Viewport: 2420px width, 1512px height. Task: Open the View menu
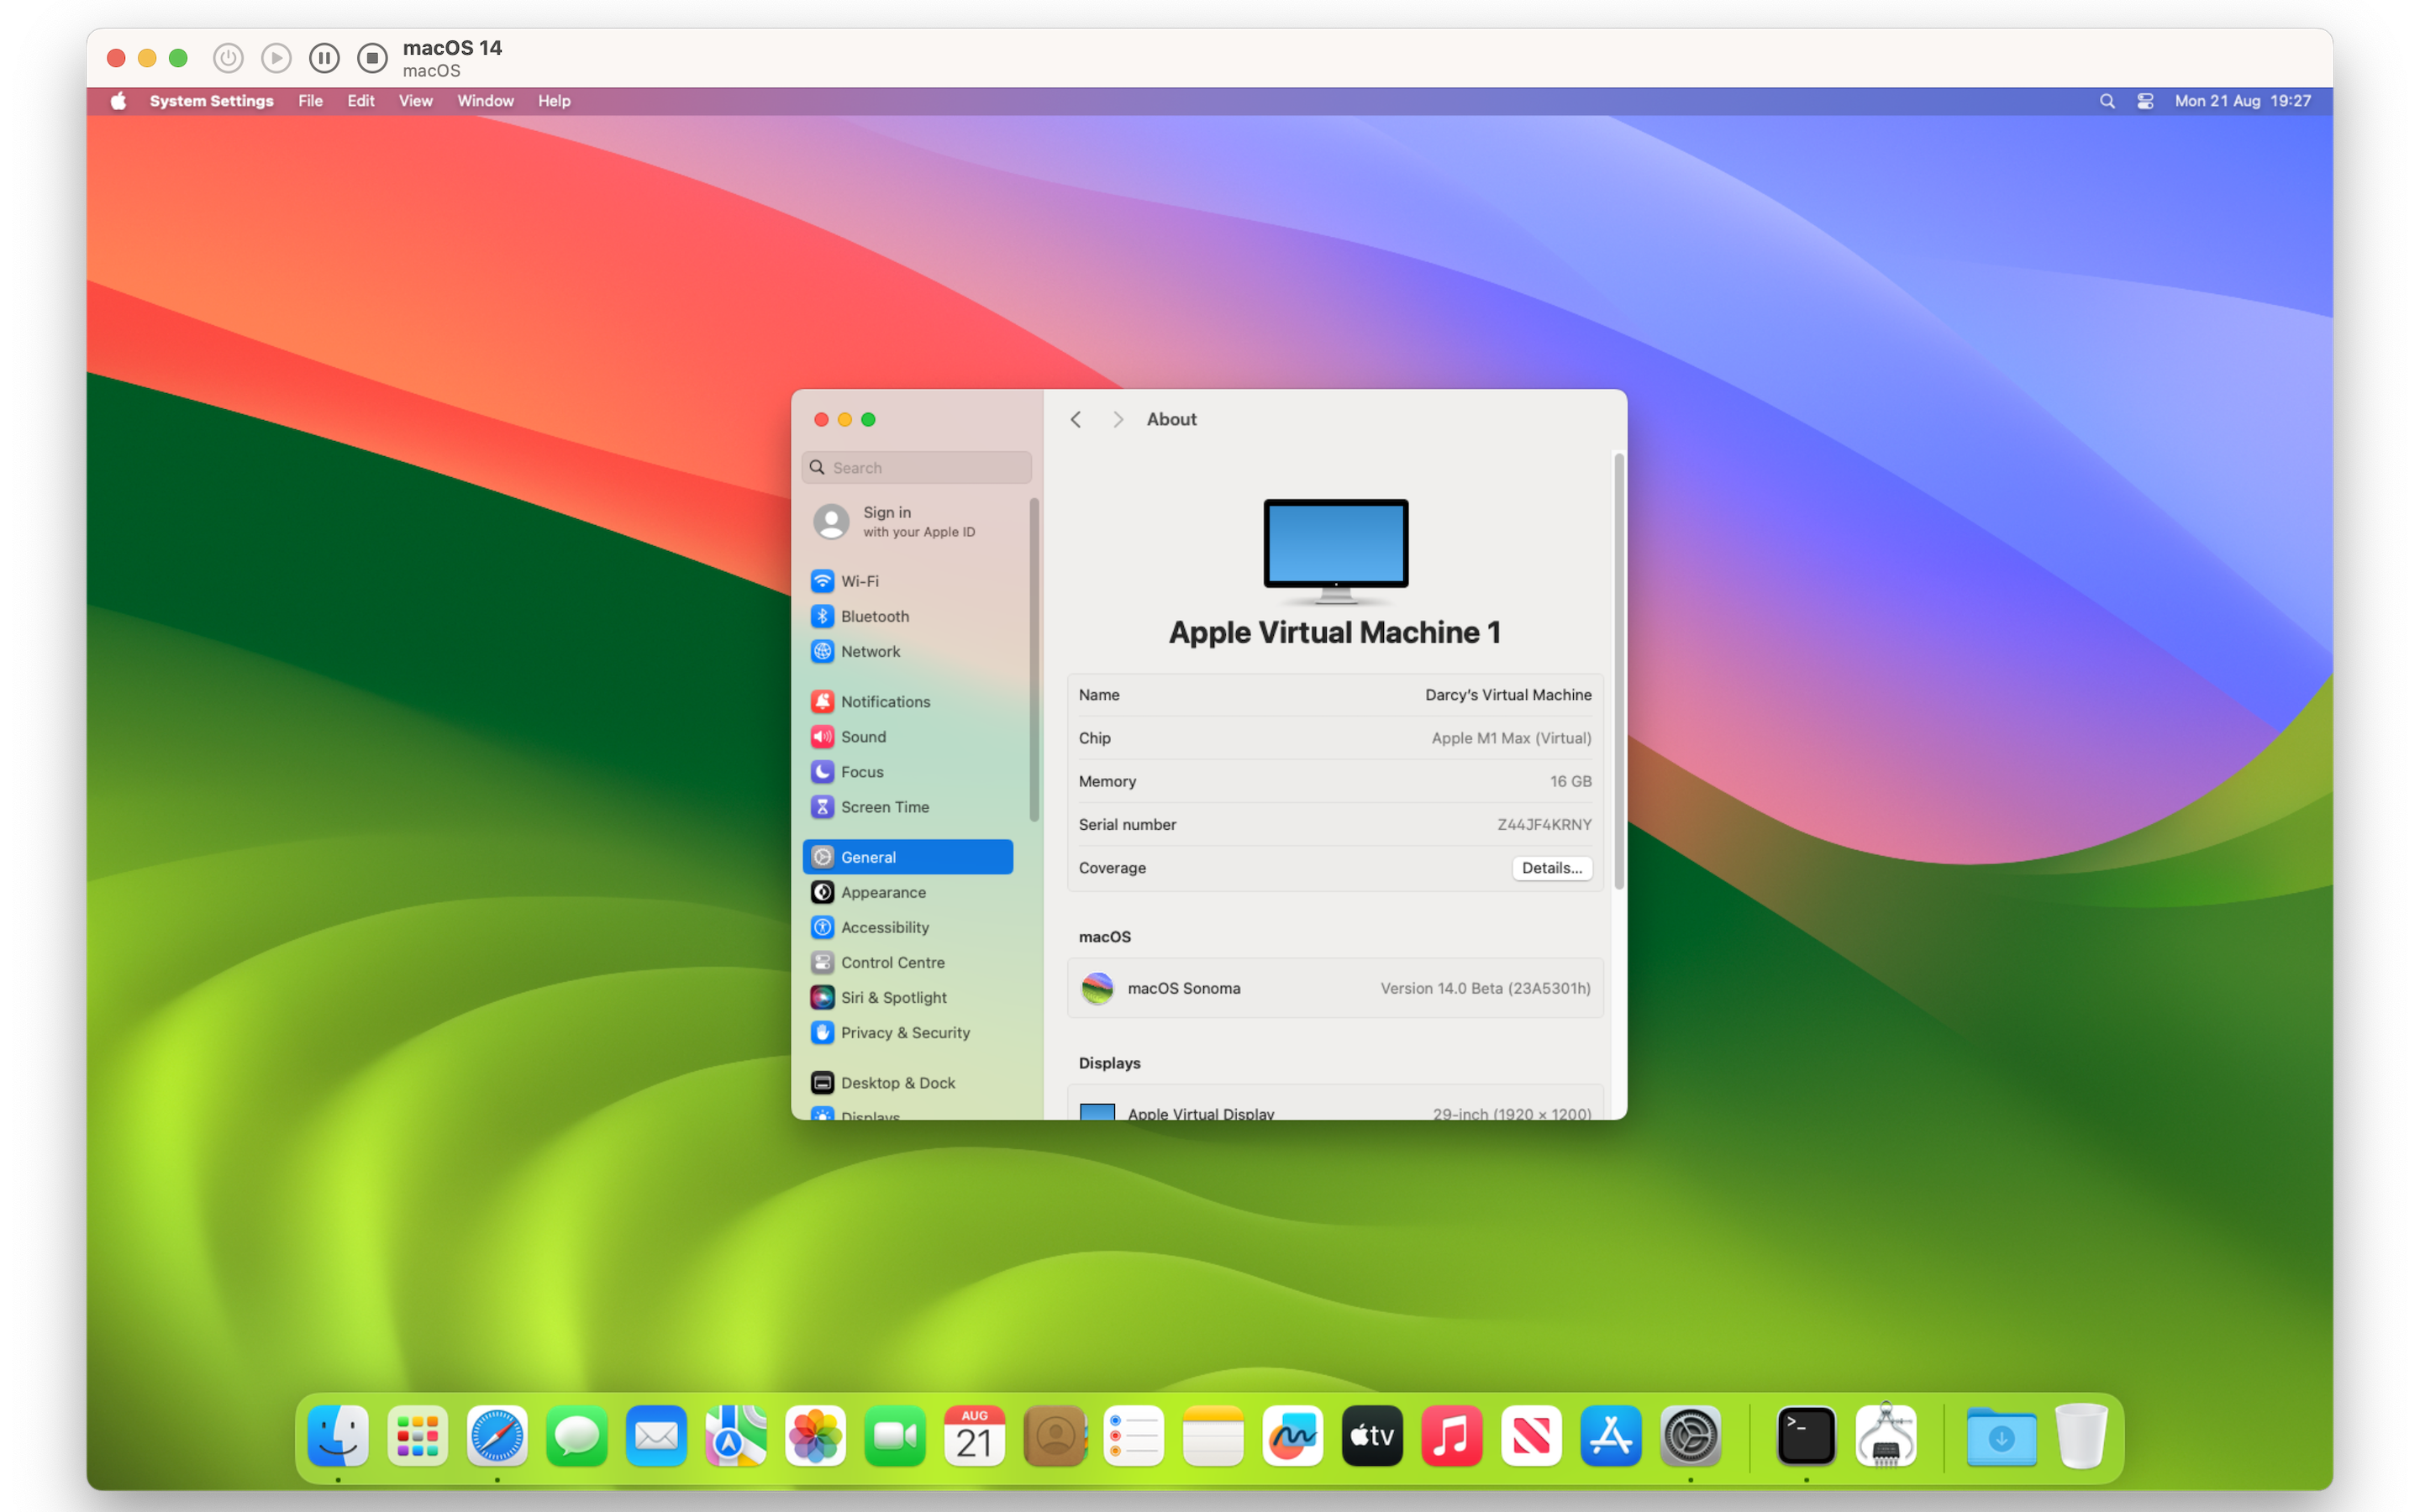click(416, 101)
